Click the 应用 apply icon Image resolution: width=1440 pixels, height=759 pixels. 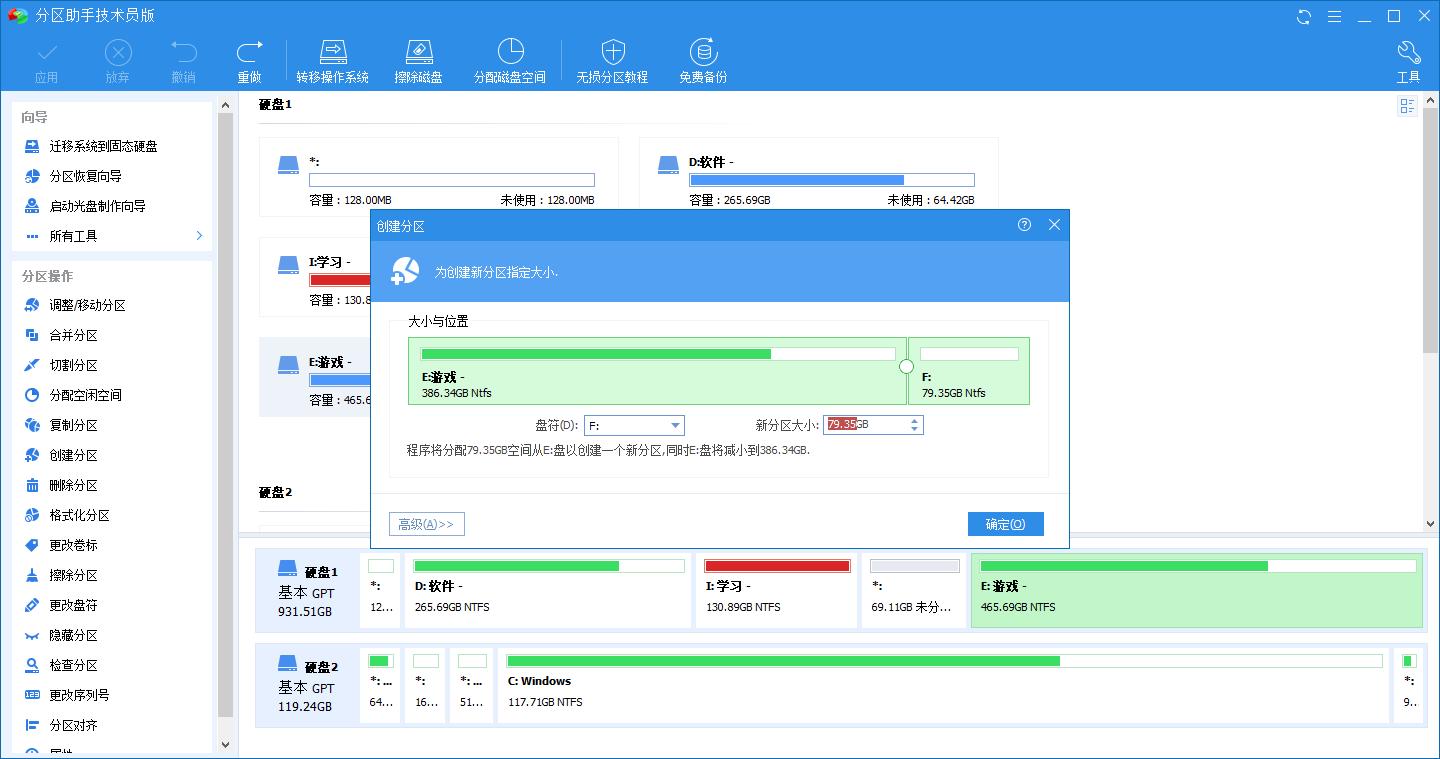coord(47,58)
